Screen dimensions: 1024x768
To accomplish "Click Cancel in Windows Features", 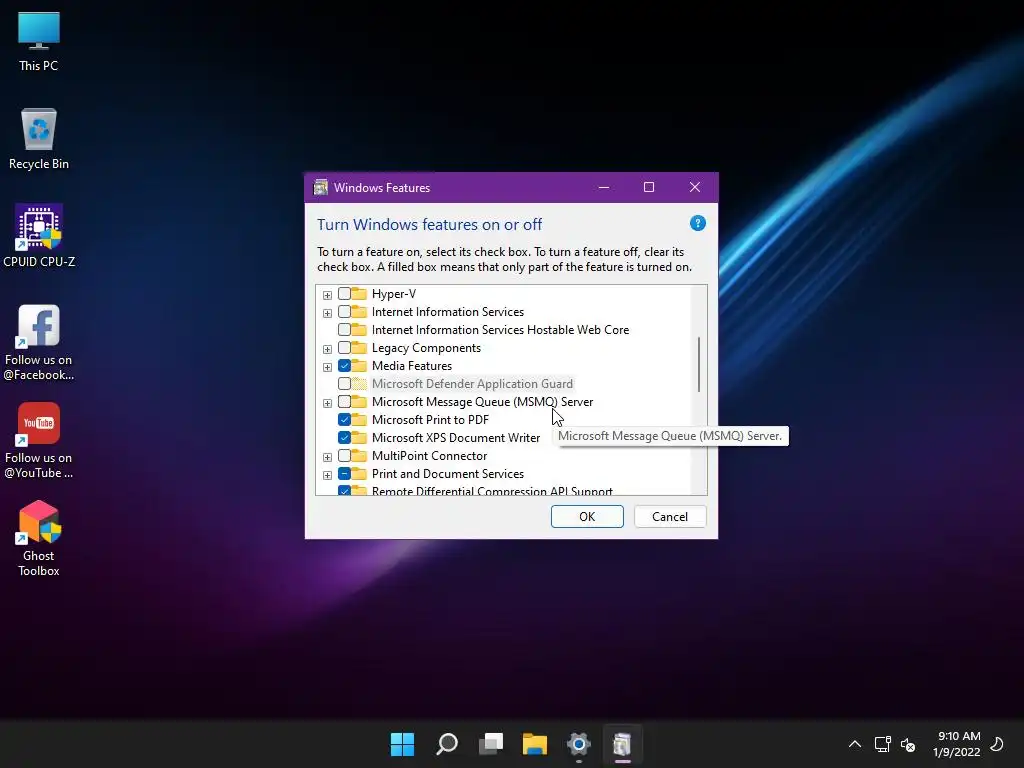I will click(670, 517).
